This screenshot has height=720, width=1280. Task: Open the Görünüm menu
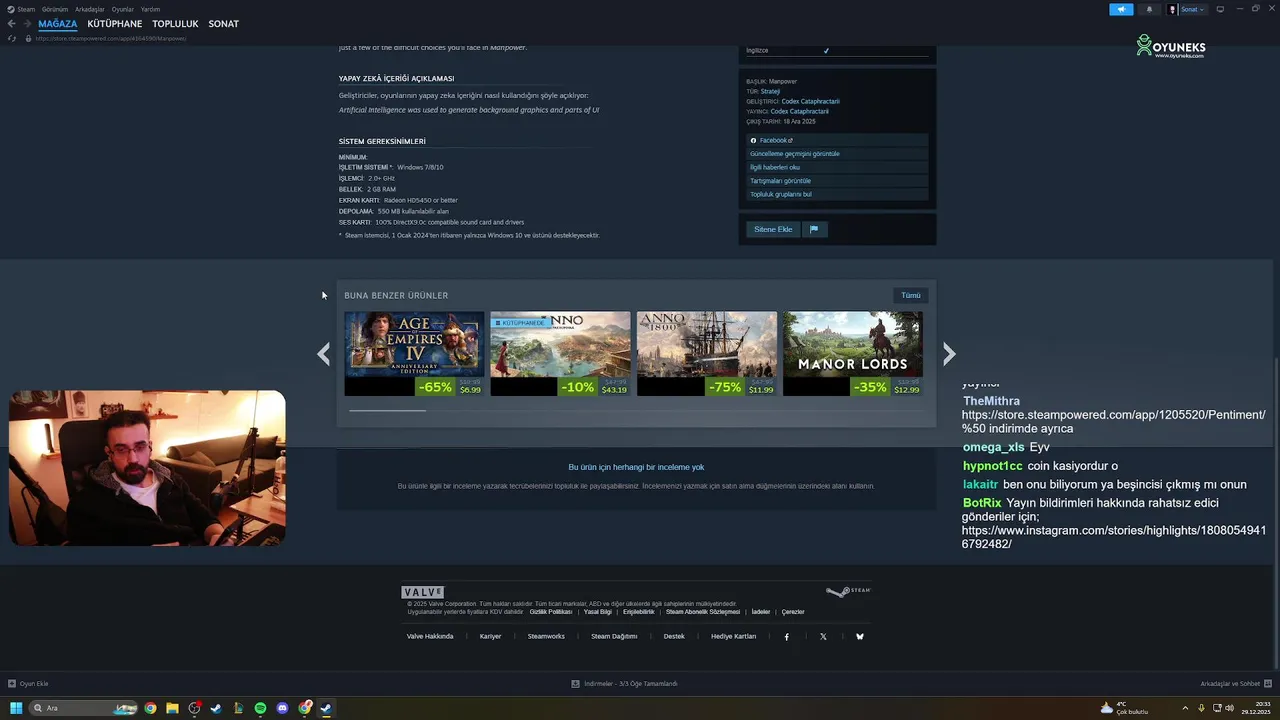point(55,9)
